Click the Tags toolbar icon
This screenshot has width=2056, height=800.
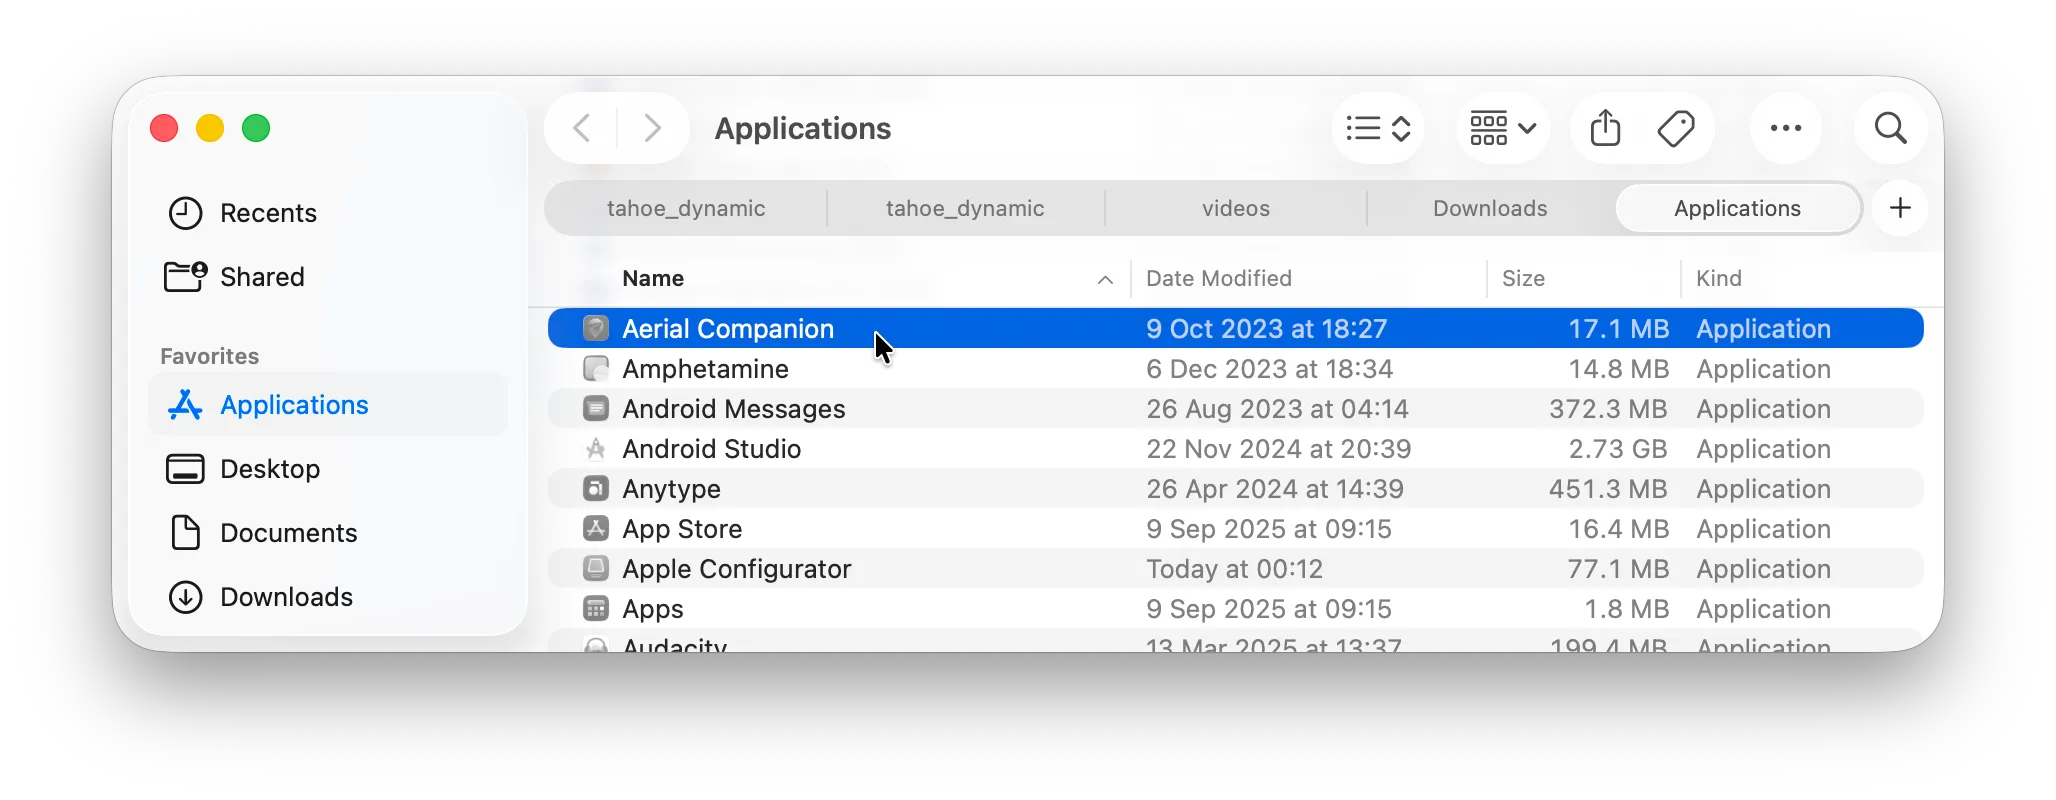coord(1676,128)
